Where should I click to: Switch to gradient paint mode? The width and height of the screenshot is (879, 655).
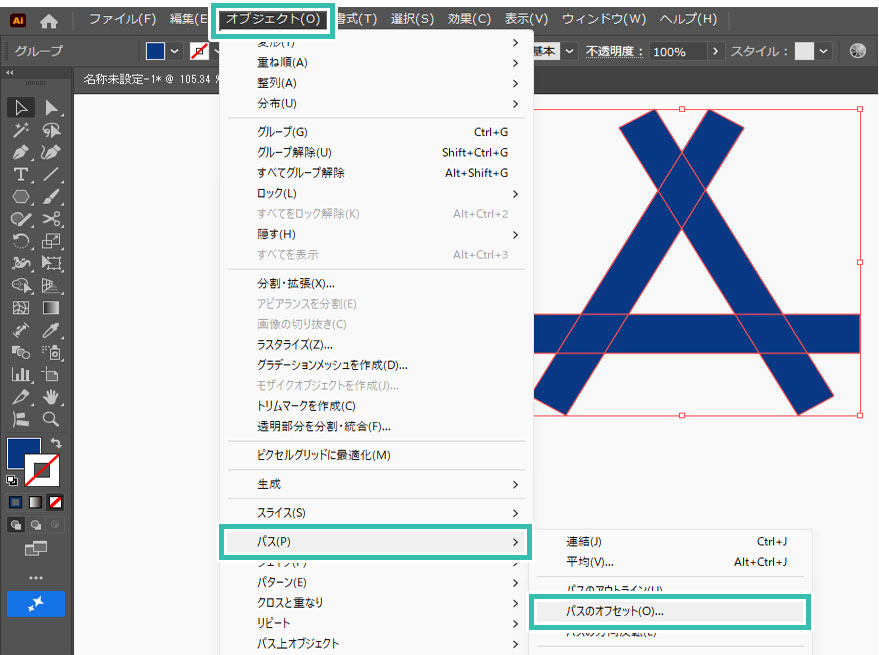[36, 502]
